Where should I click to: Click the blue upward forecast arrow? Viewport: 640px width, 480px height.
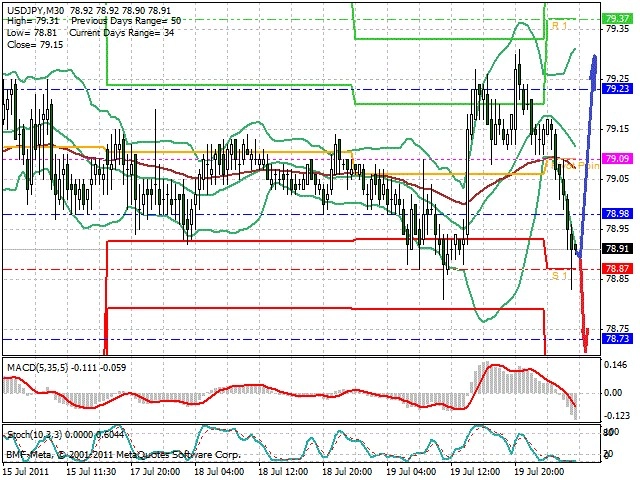pyautogui.click(x=588, y=155)
